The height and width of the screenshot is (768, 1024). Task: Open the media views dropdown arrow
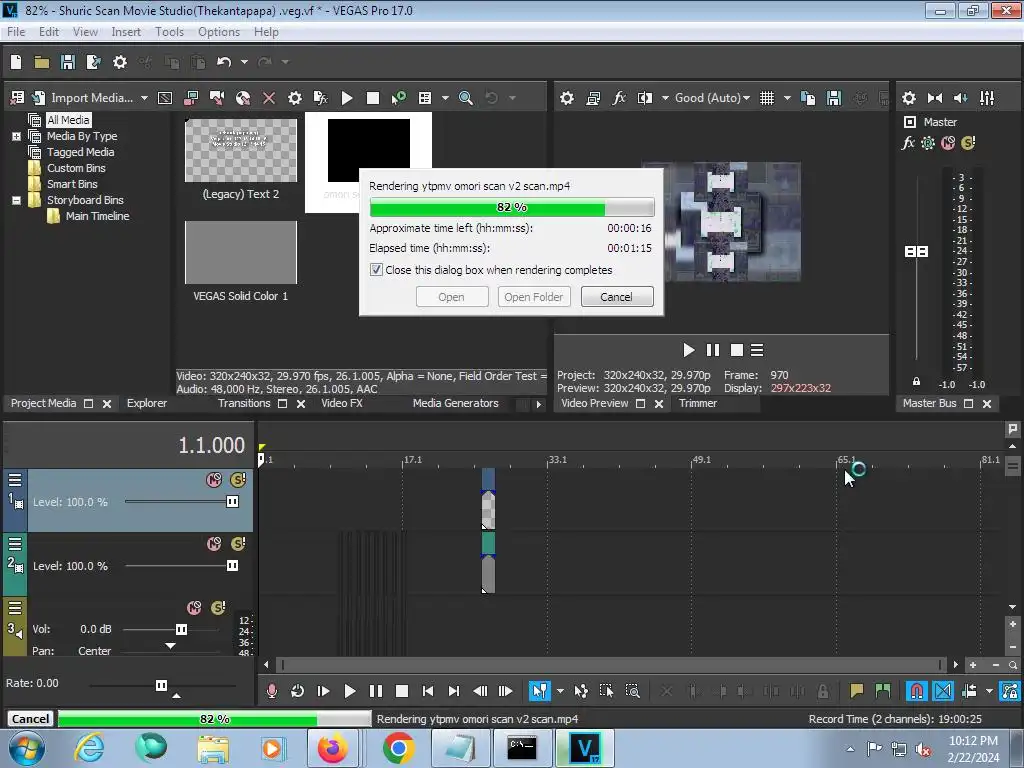click(x=445, y=98)
